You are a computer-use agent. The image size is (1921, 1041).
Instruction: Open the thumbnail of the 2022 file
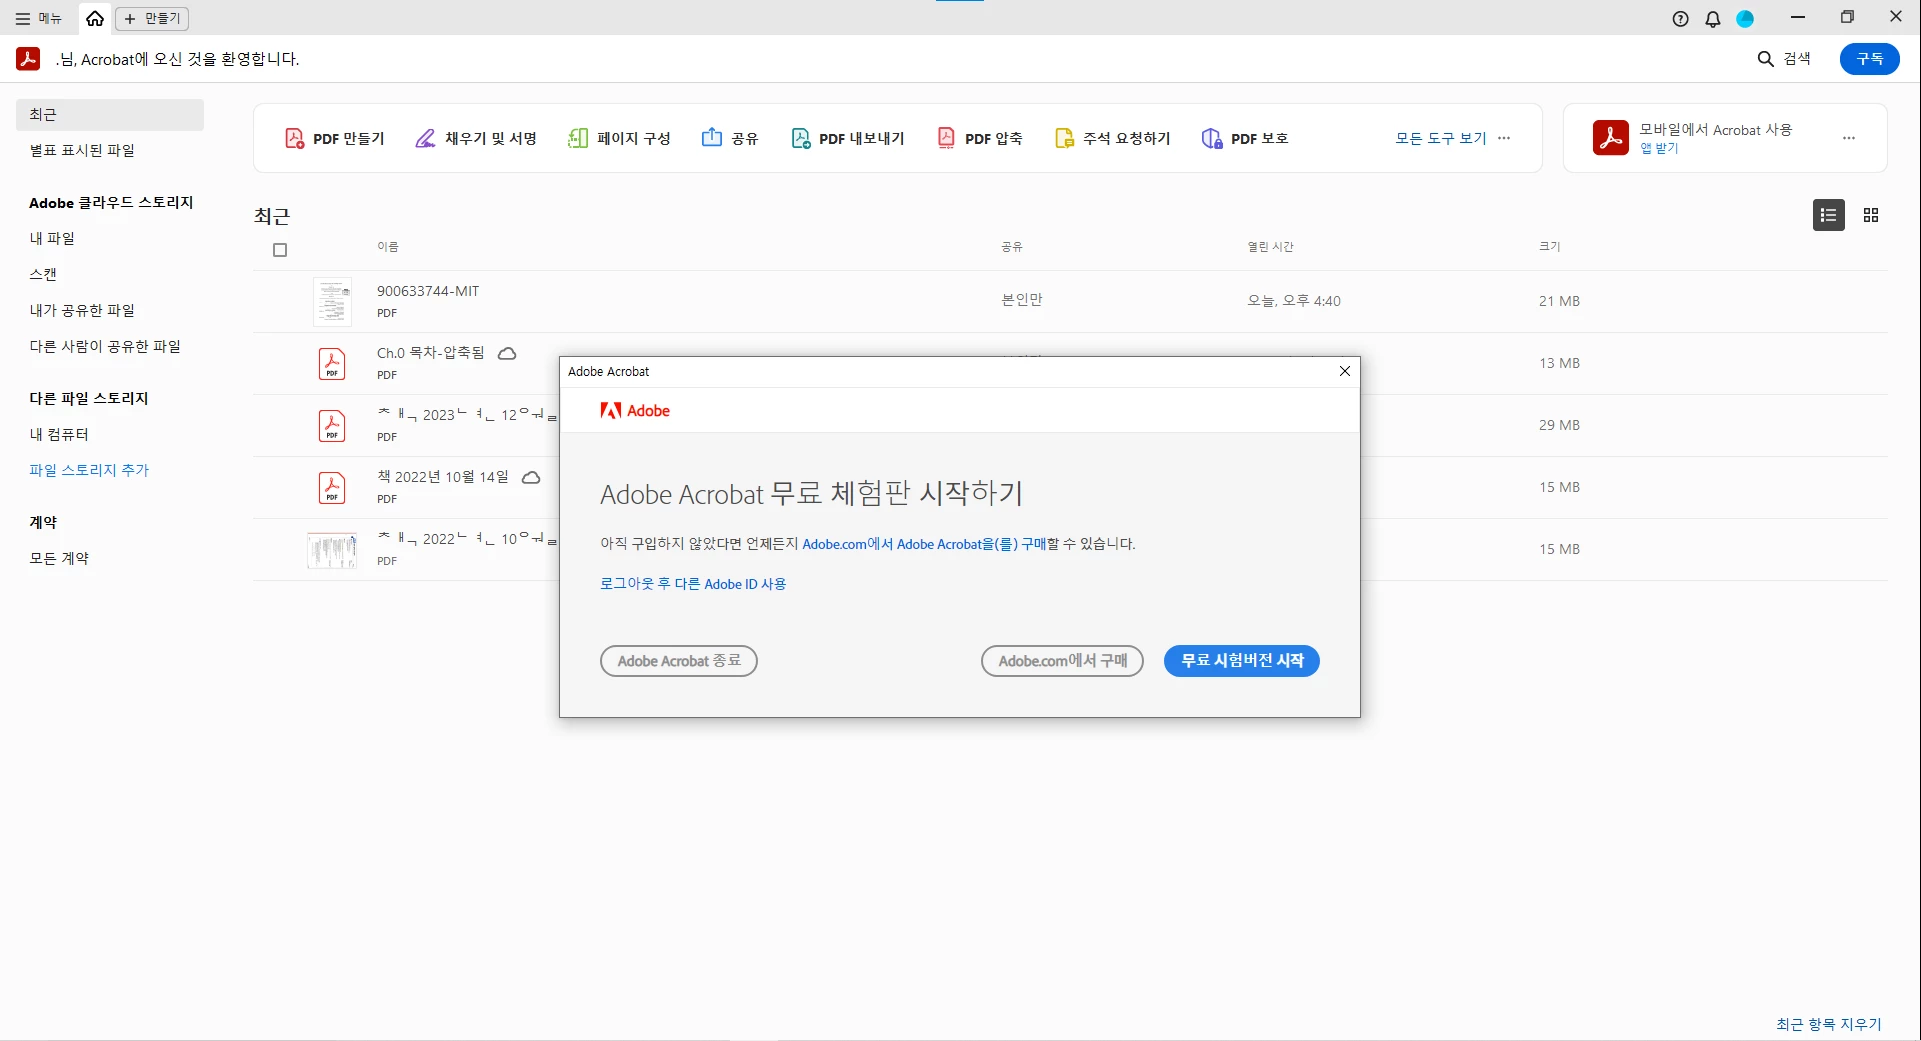coord(332,549)
